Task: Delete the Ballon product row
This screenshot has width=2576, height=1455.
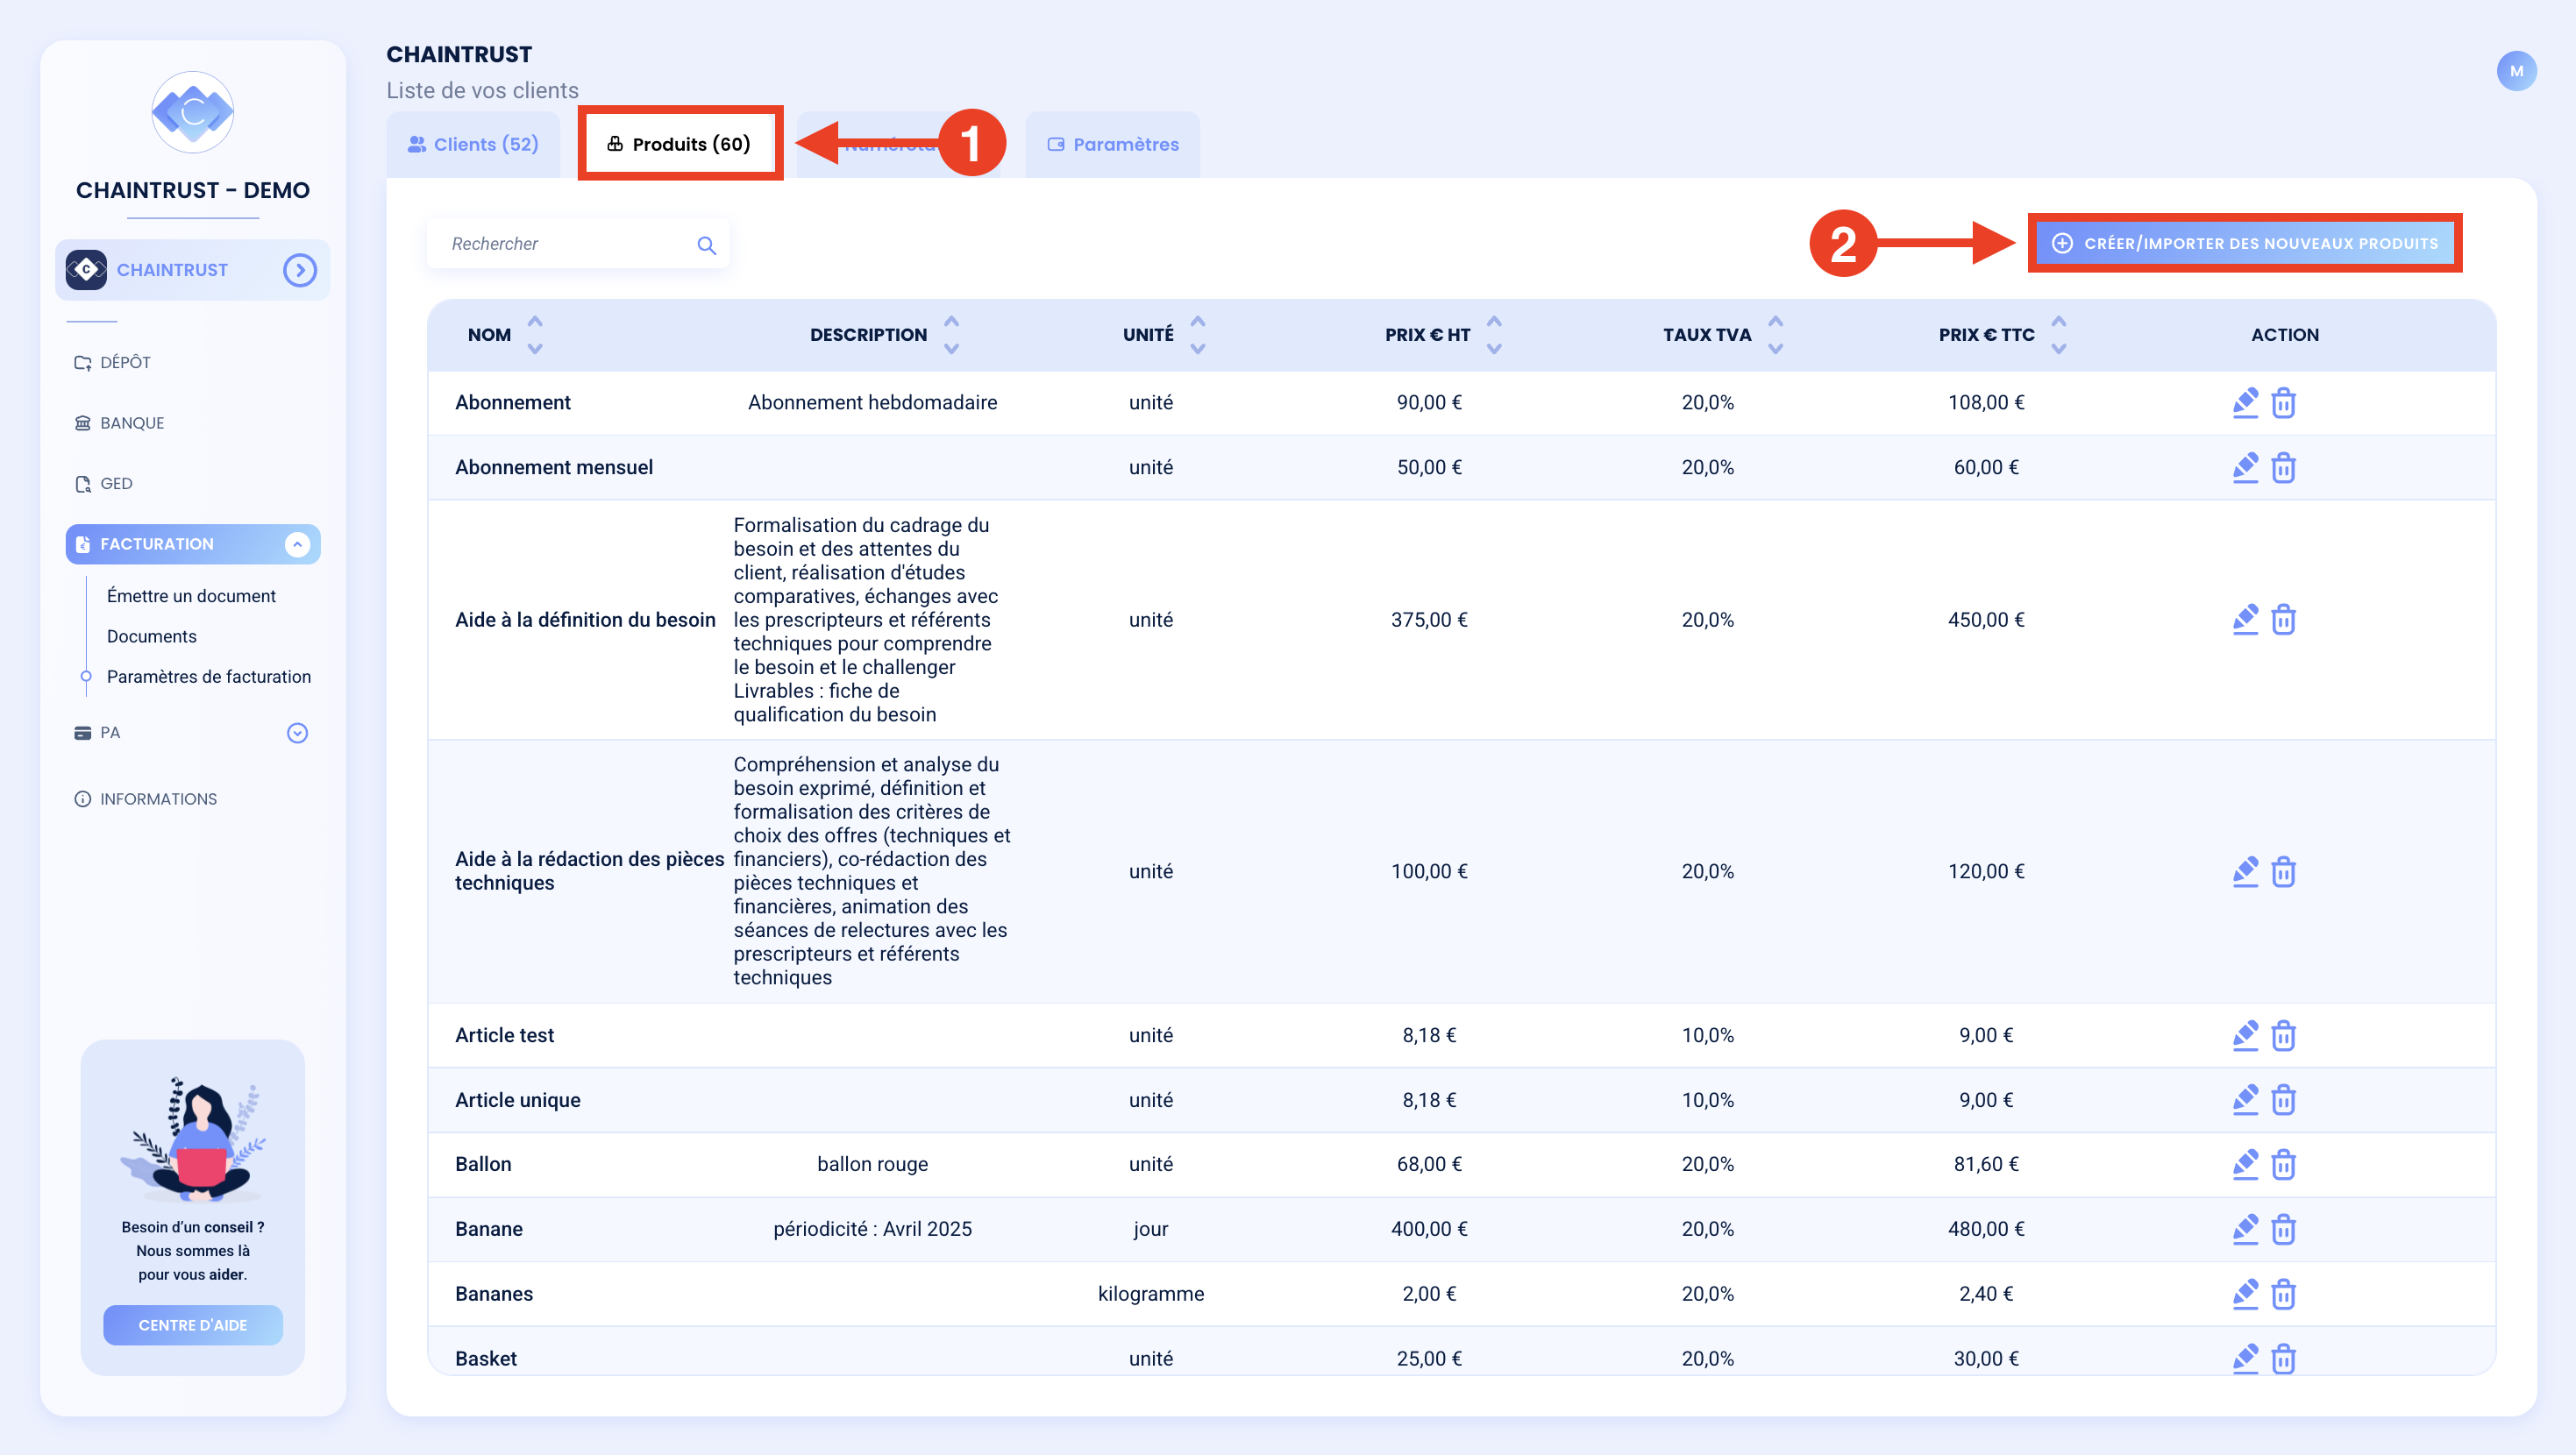Action: tap(2283, 1164)
